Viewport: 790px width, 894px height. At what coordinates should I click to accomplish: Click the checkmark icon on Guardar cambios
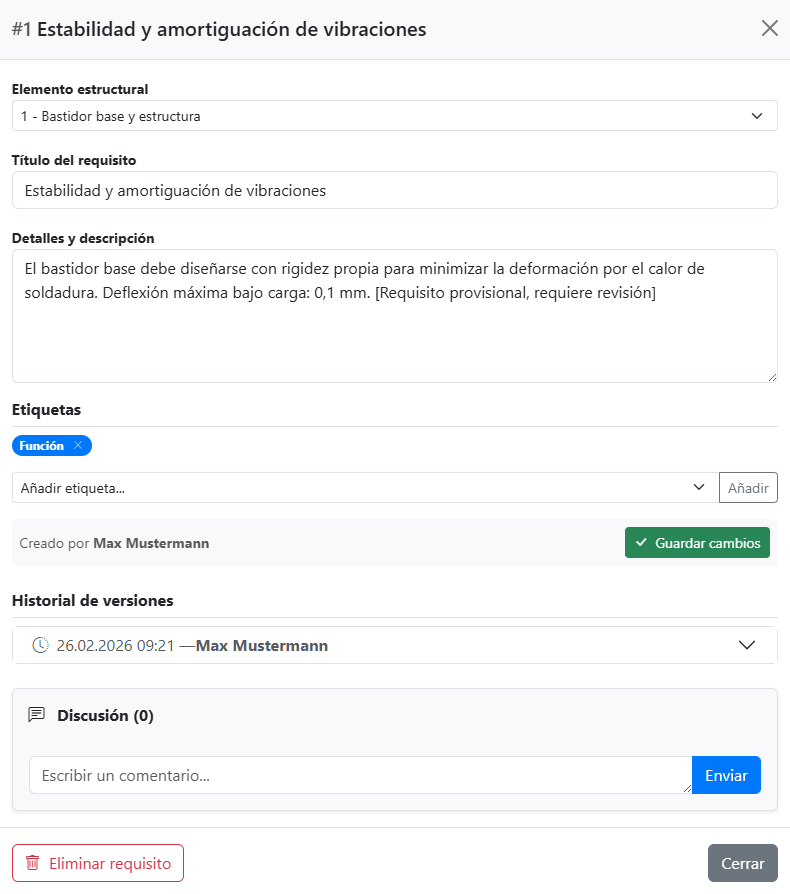click(x=641, y=543)
